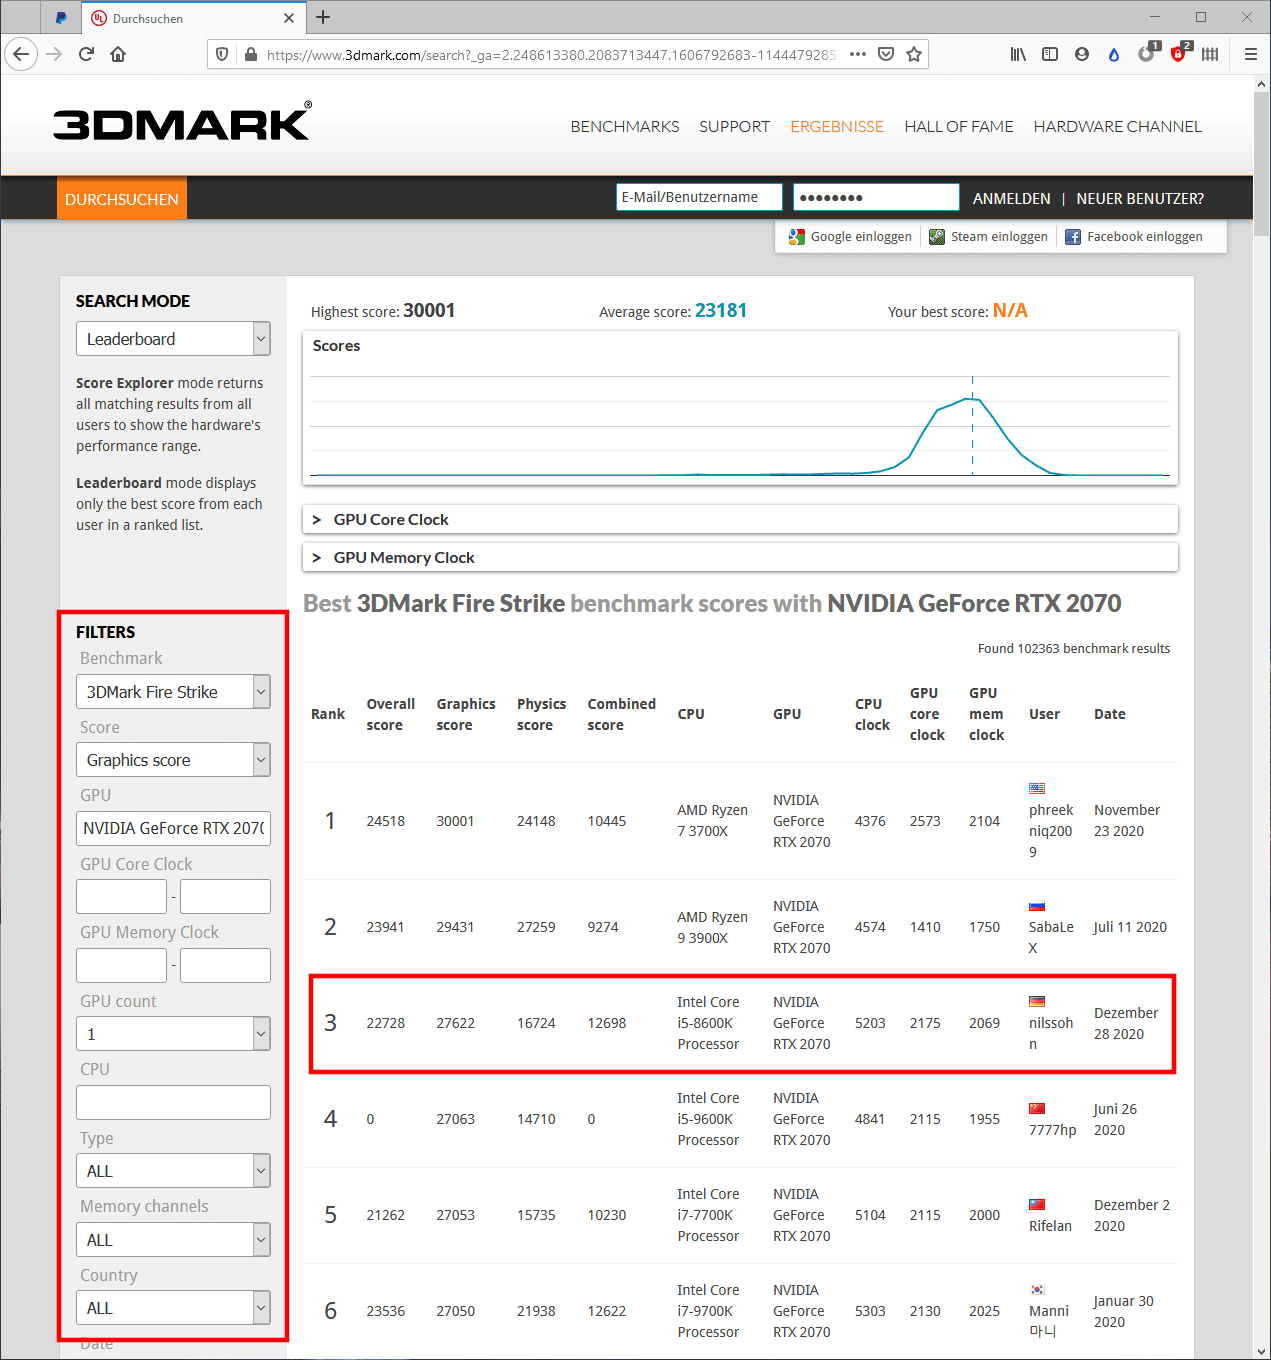Select the Durchsuchen browser tab
This screenshot has height=1360, width=1271.
coord(193,18)
